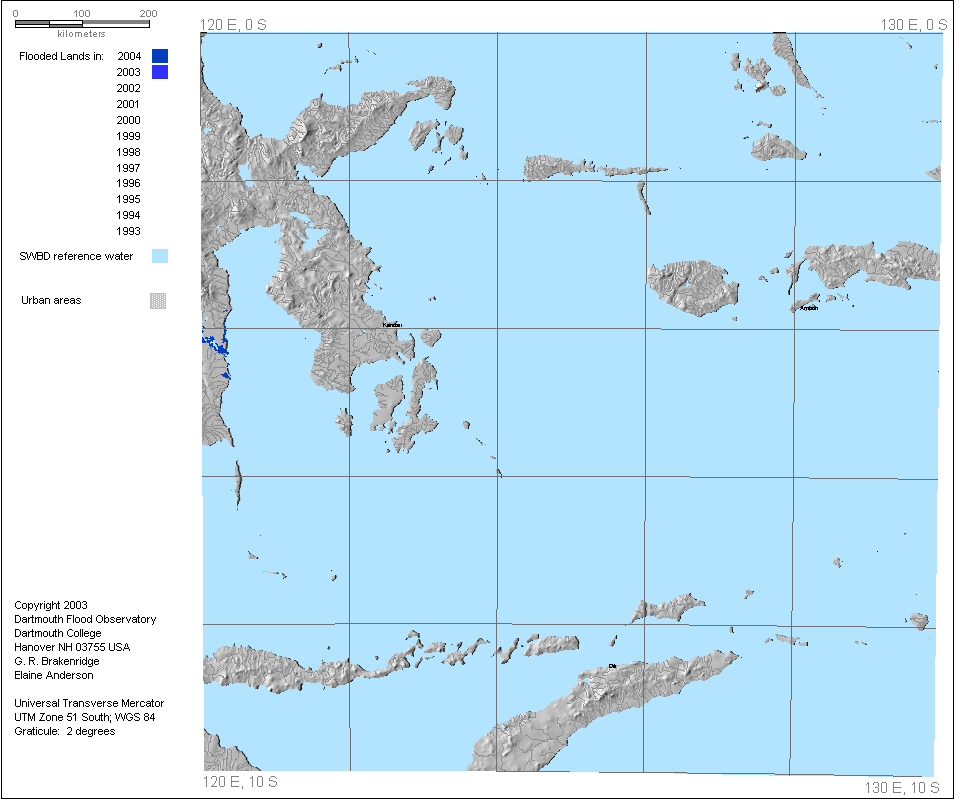Click the Ambon city label on map

[x=808, y=308]
